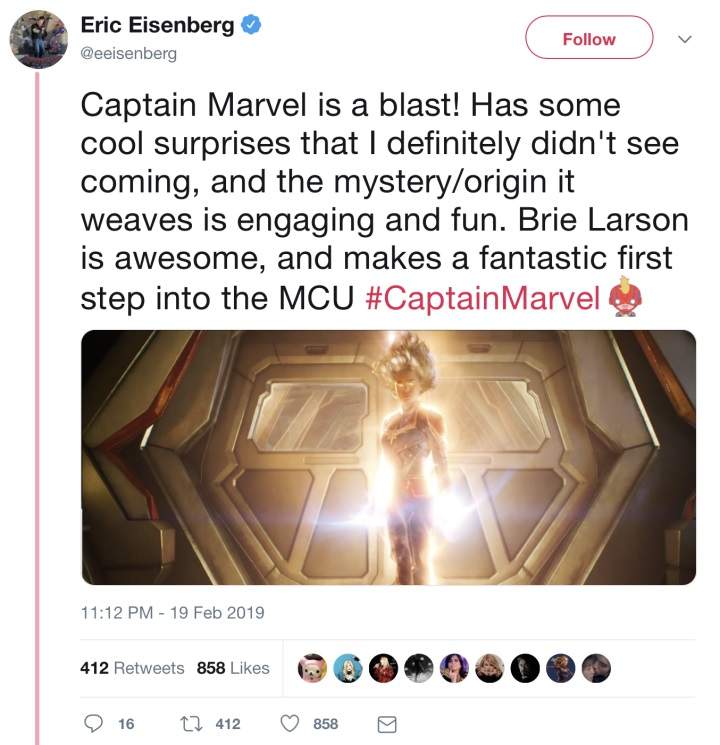View the 858 Likes list
Image resolution: width=720 pixels, height=745 pixels.
click(233, 668)
